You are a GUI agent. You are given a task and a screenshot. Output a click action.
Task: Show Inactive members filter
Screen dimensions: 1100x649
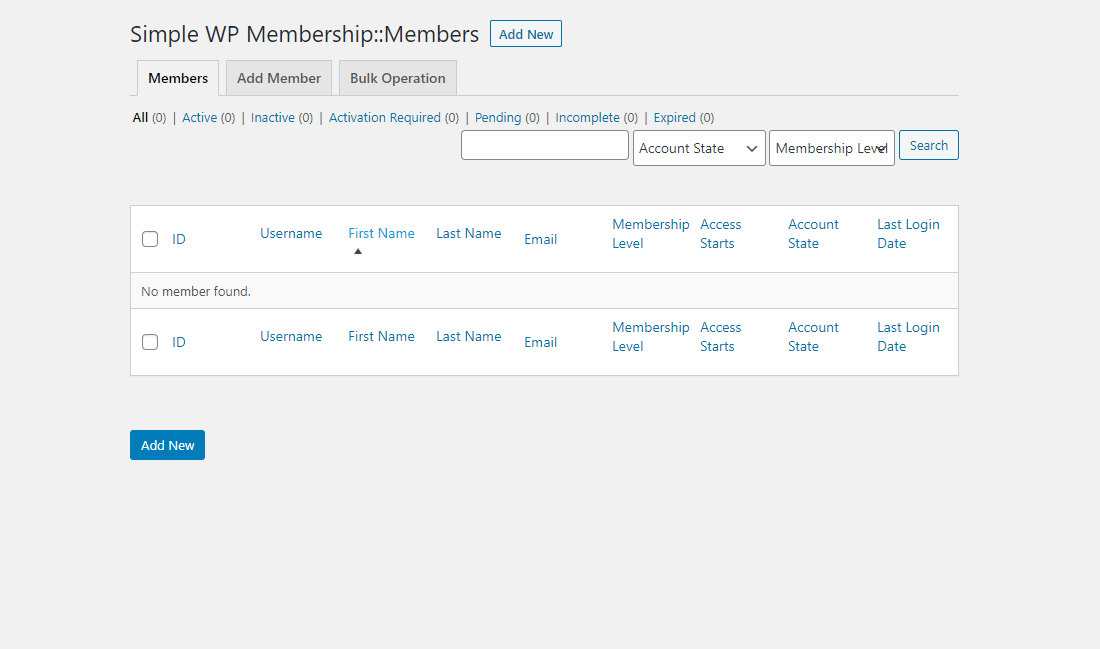[272, 118]
